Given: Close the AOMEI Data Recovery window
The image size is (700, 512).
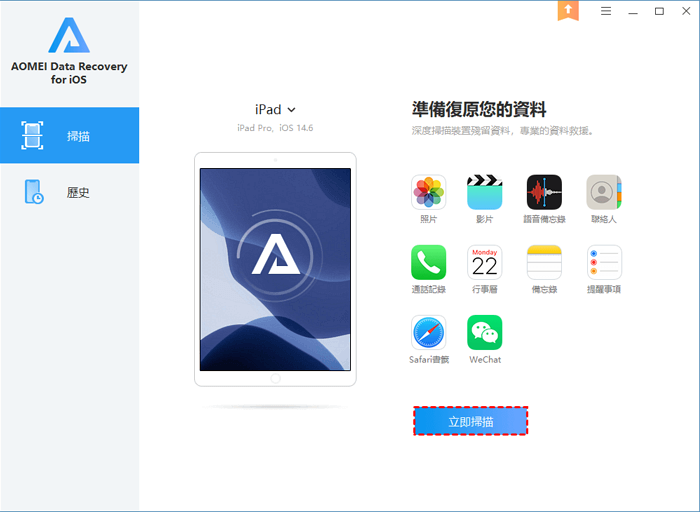Looking at the screenshot, I should pos(686,11).
